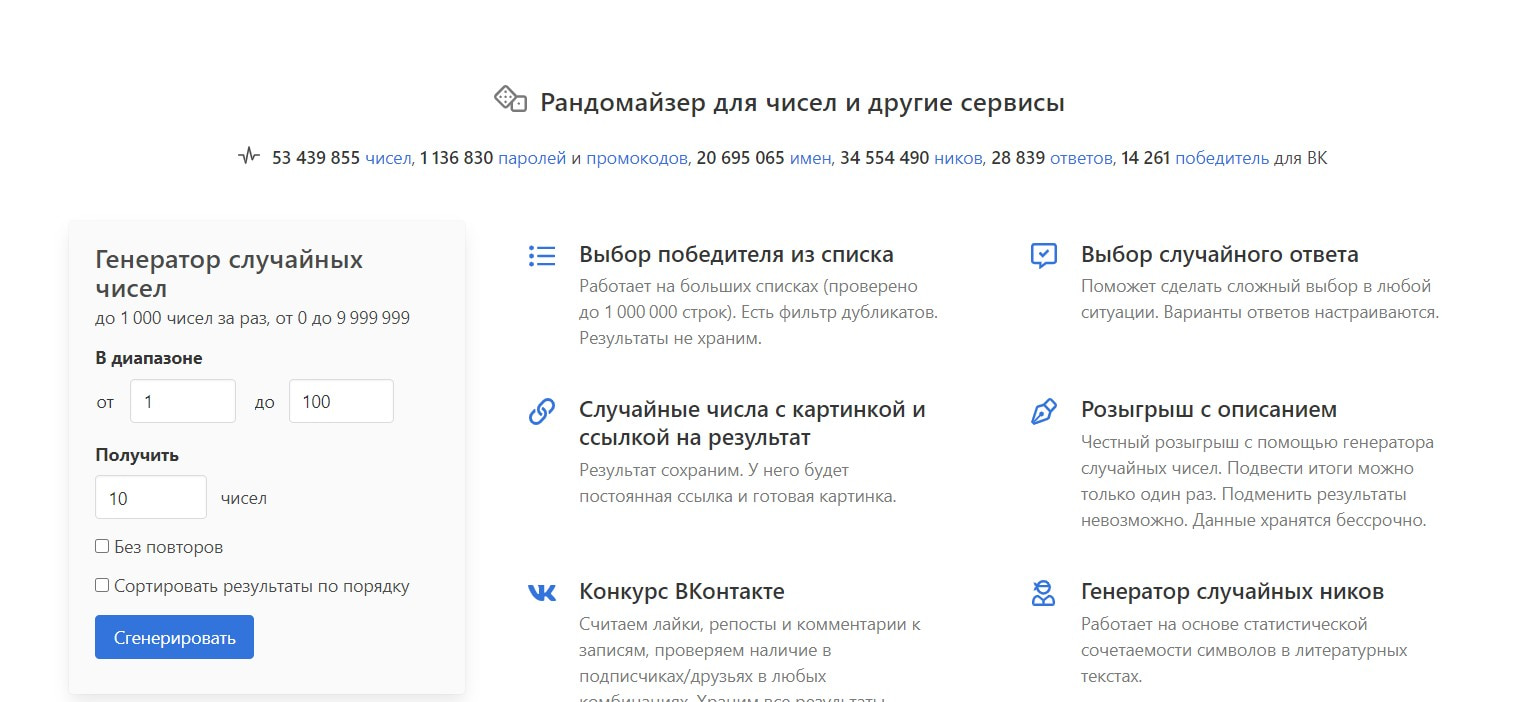Screen dimensions: 1534x702
Task: Check Сортировать результаты по порядку
Action: (102, 585)
